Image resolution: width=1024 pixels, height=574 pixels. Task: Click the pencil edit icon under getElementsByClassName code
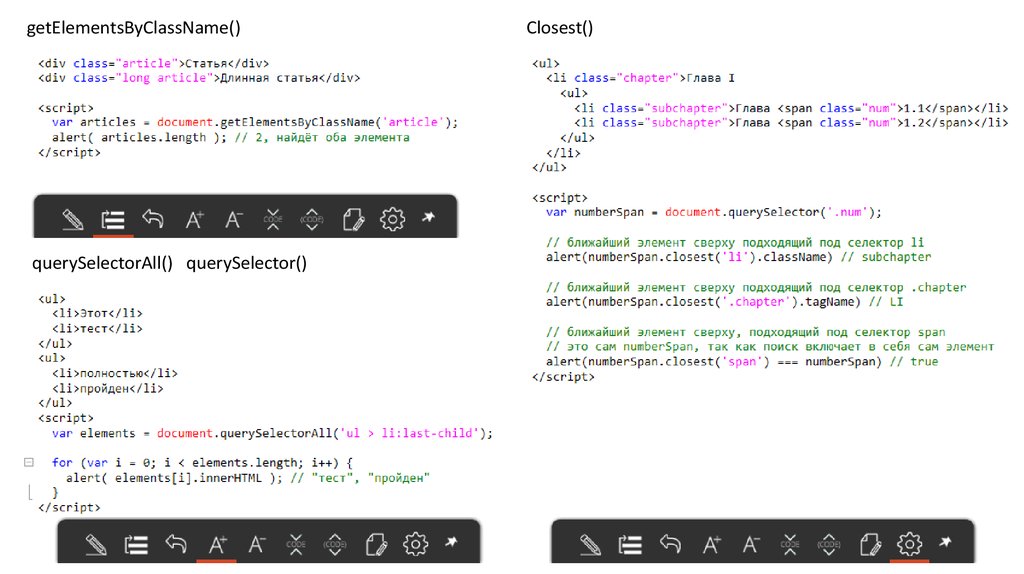coord(72,219)
